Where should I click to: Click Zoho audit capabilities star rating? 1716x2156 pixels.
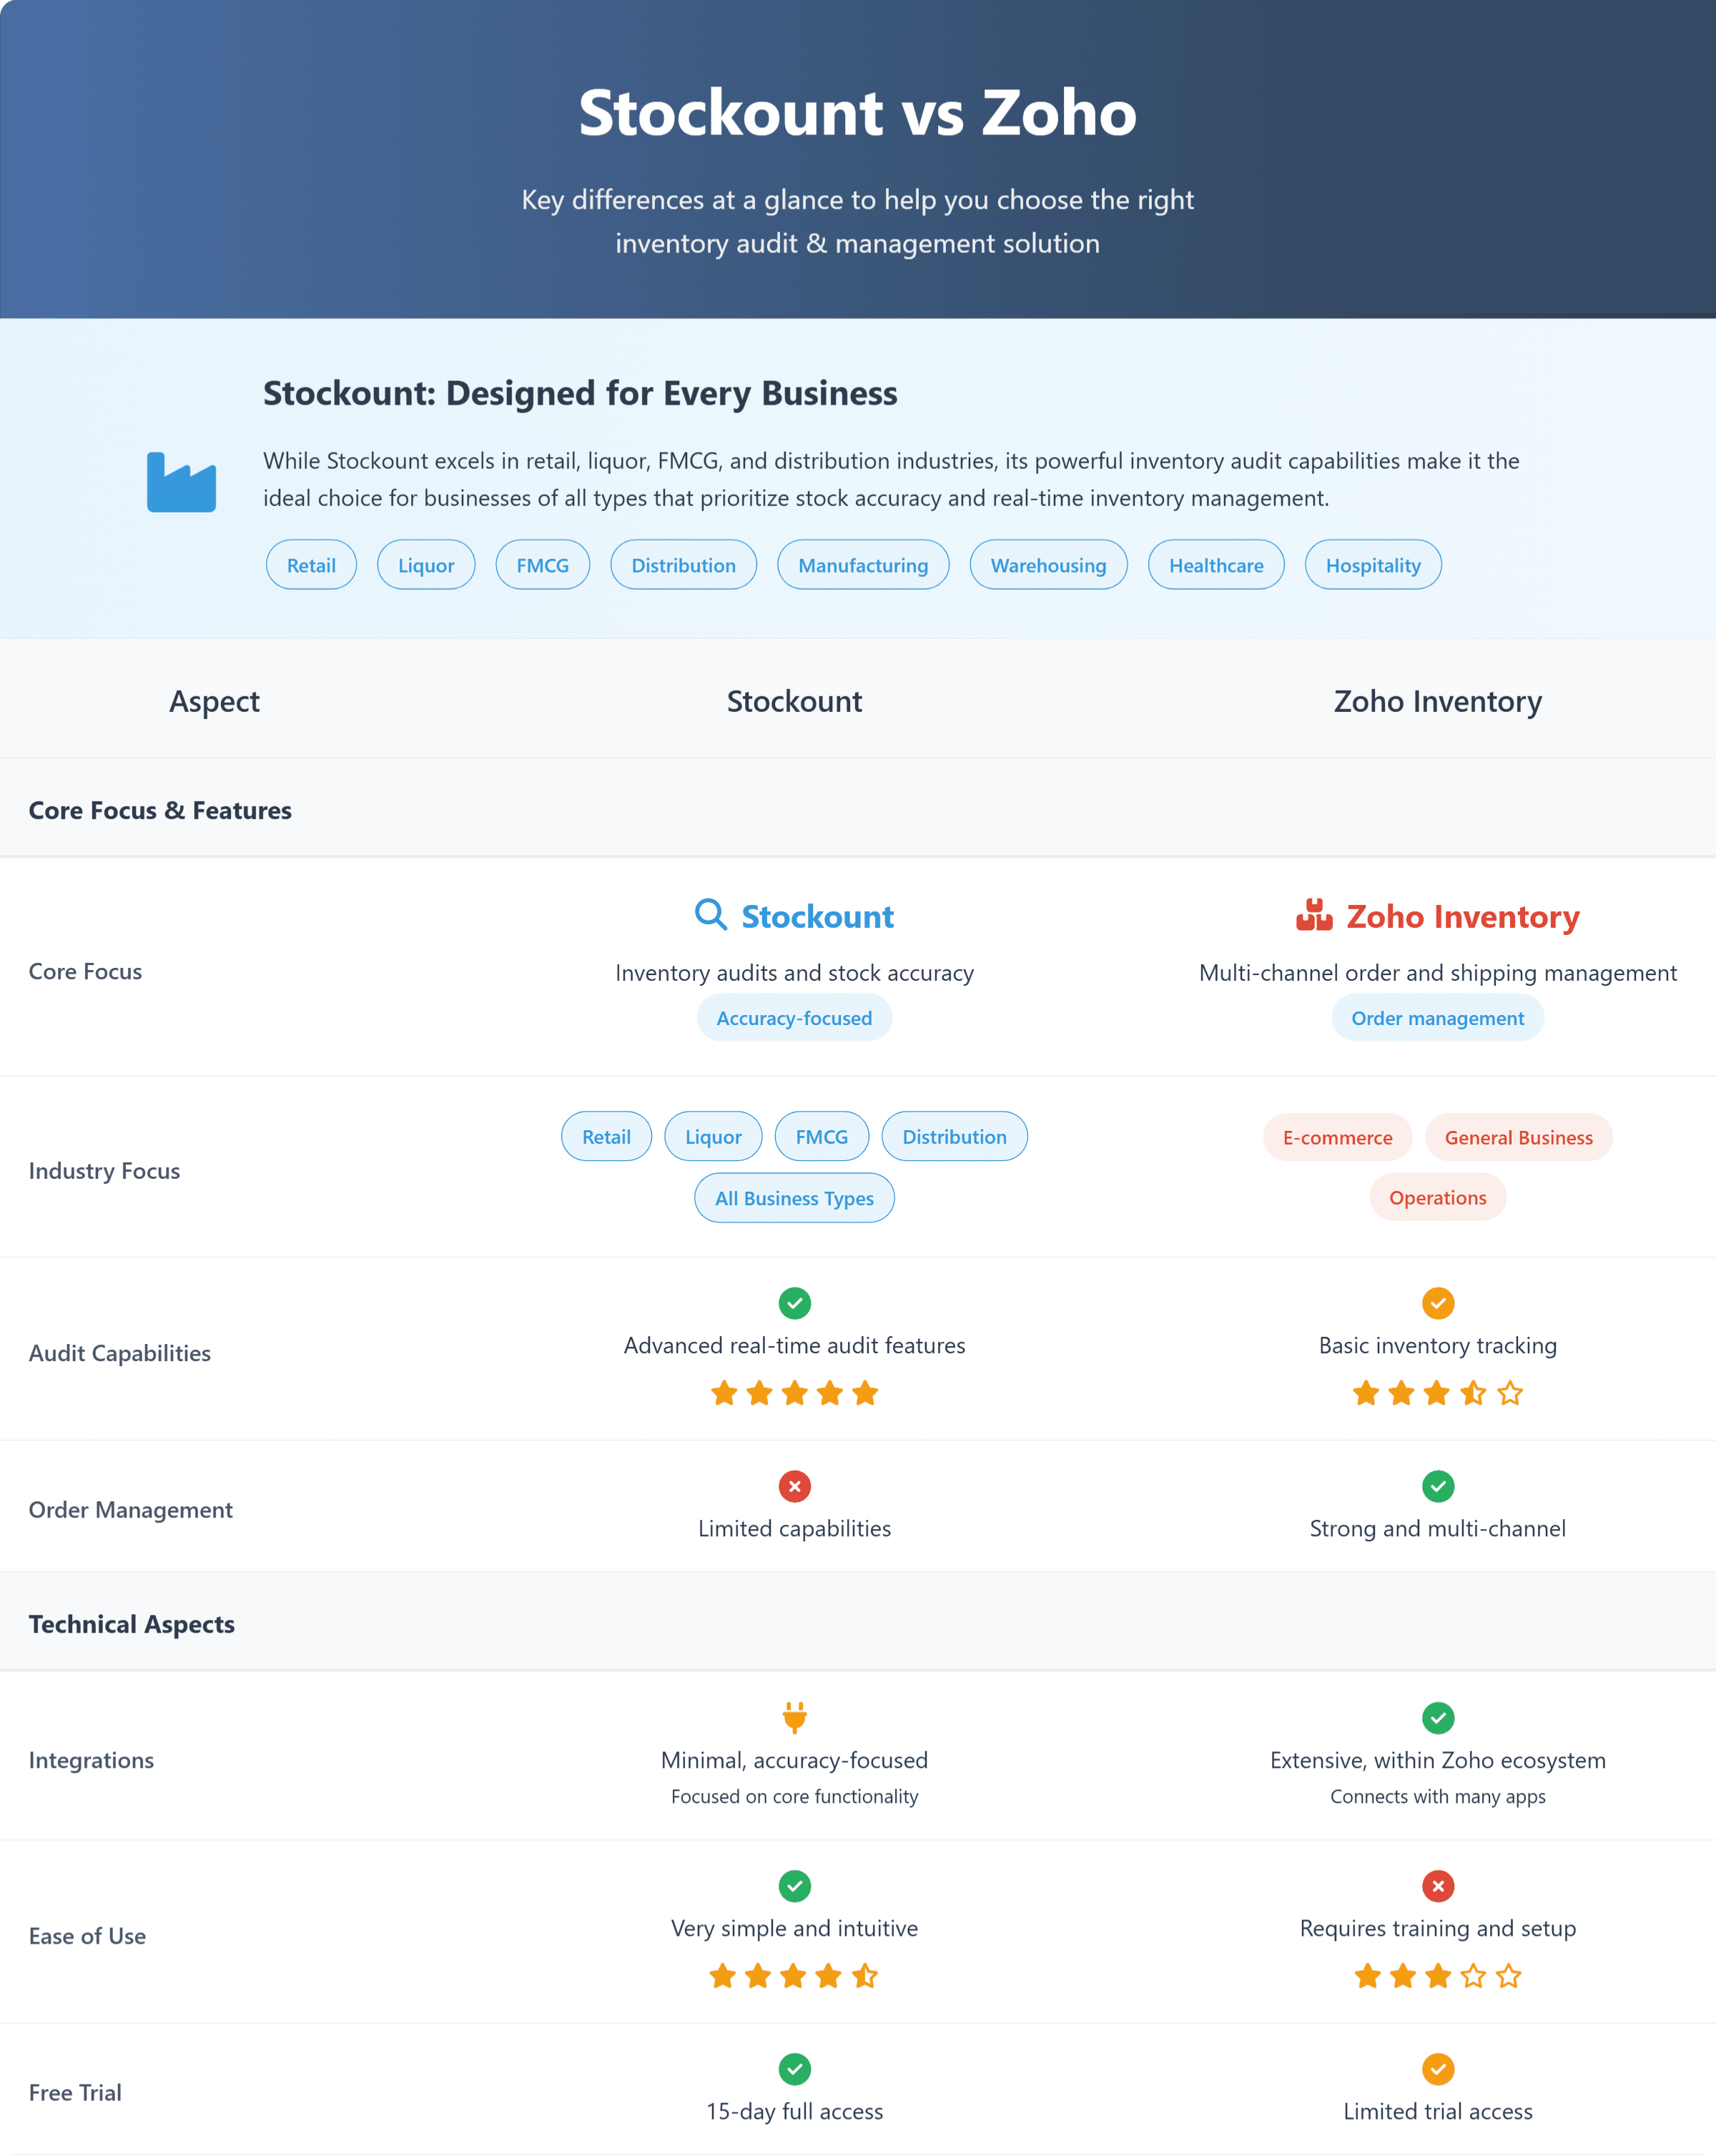pos(1438,1393)
